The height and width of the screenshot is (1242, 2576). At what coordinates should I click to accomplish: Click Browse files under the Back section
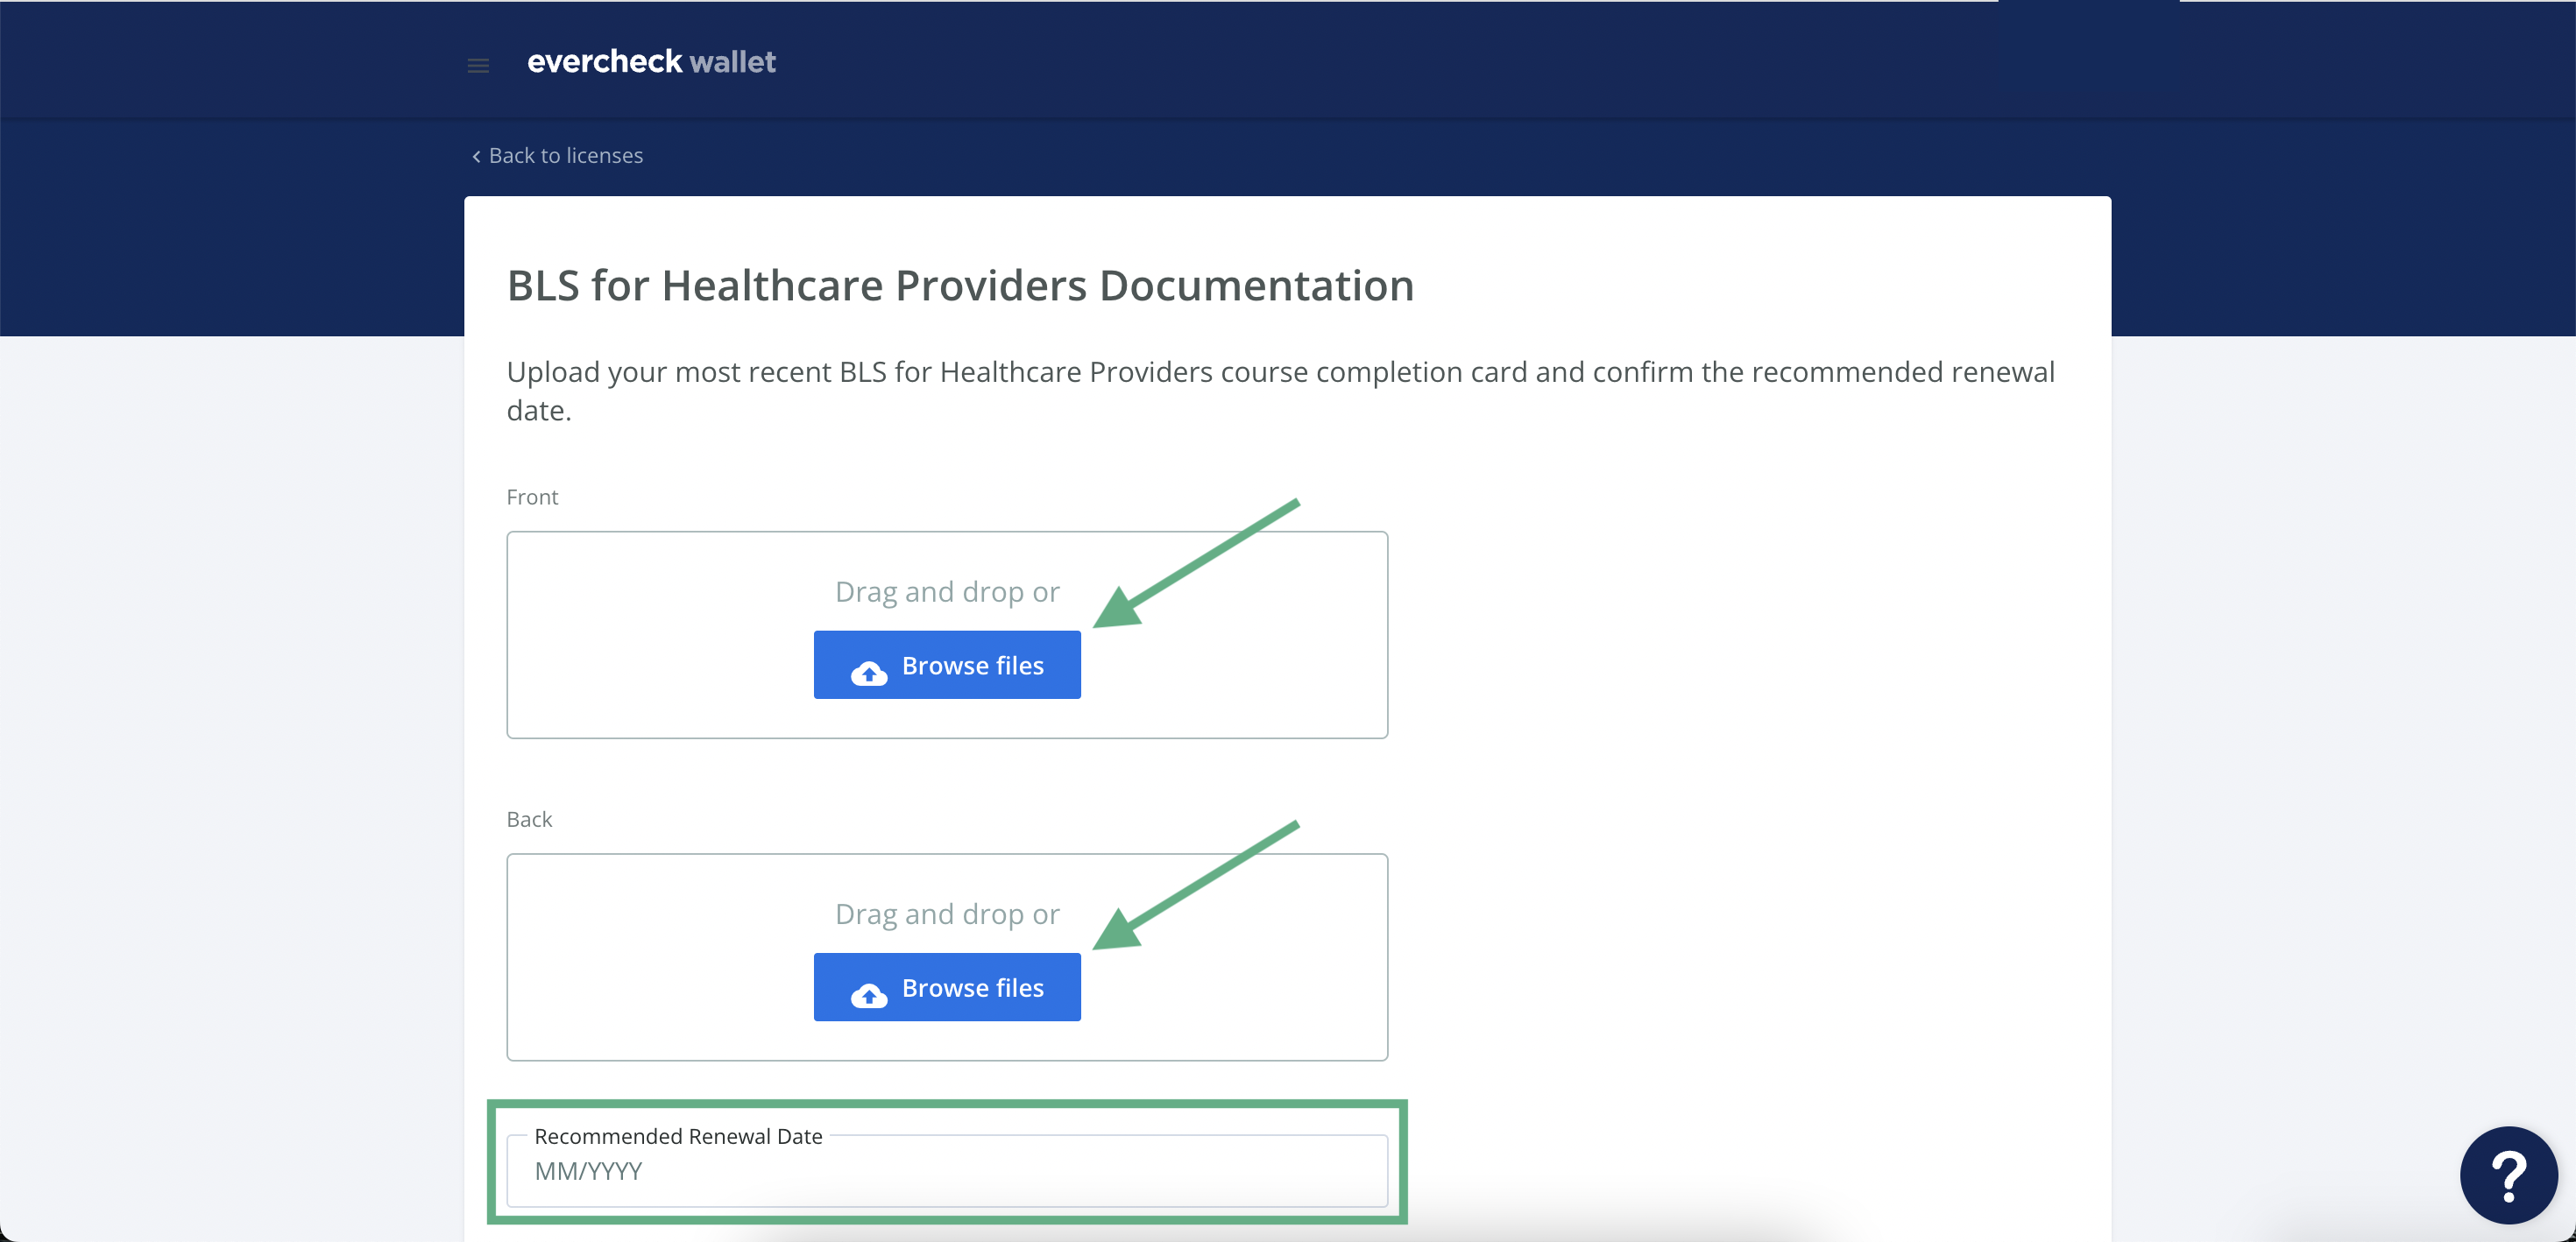[947, 987]
